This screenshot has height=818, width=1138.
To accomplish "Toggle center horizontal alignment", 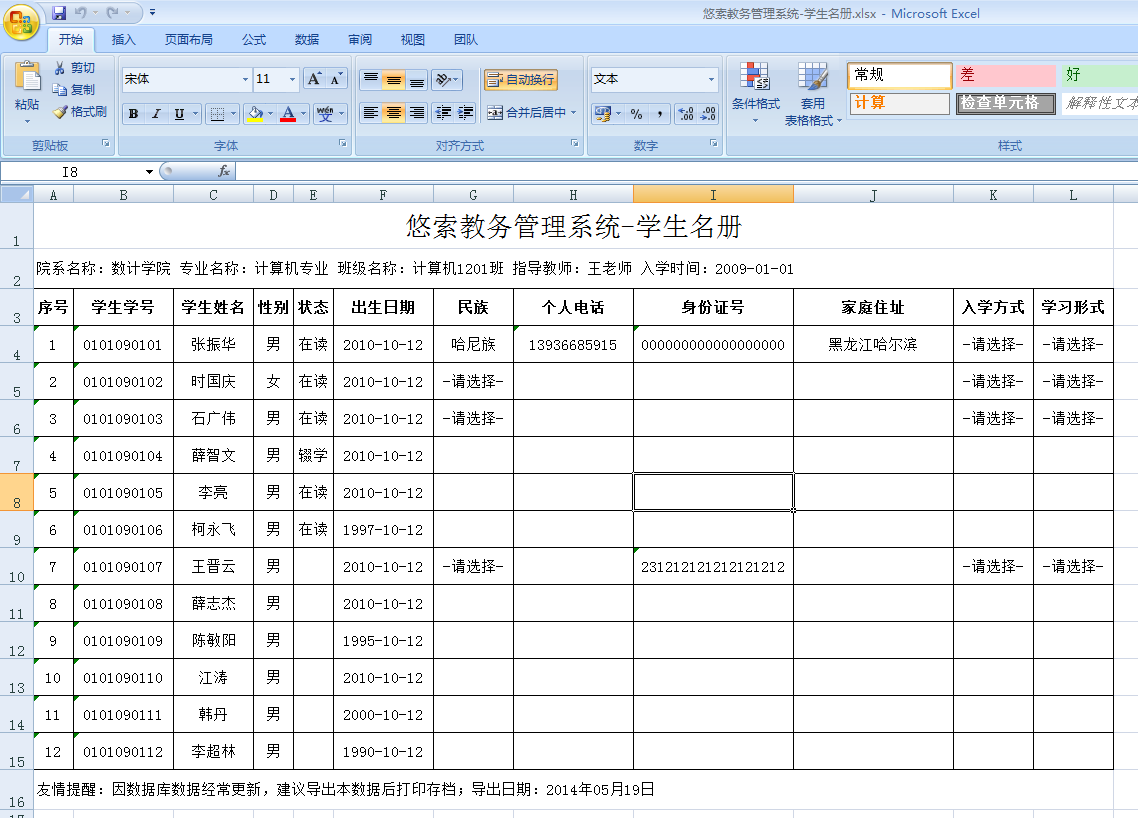I will tap(393, 113).
